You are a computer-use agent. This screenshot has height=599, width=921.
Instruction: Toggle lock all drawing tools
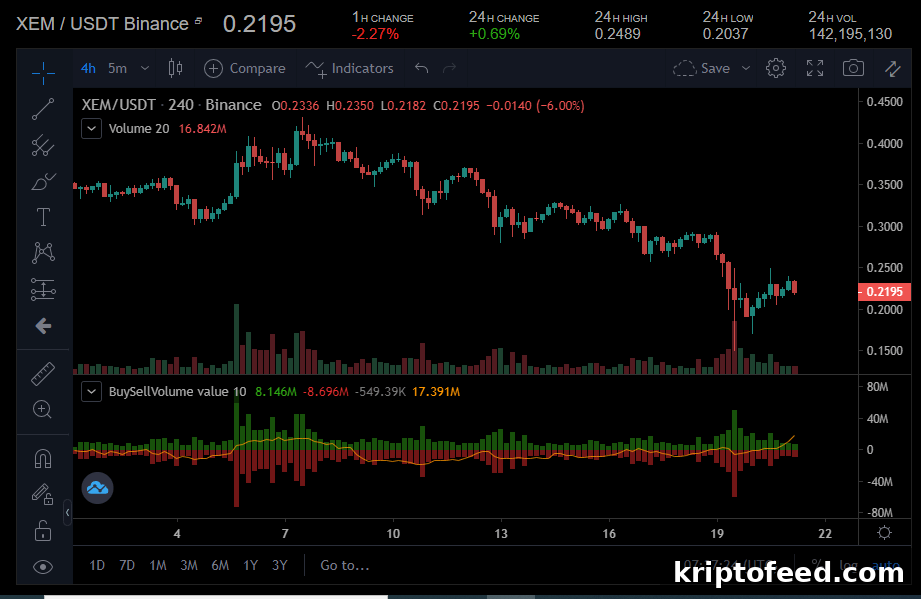pyautogui.click(x=43, y=531)
